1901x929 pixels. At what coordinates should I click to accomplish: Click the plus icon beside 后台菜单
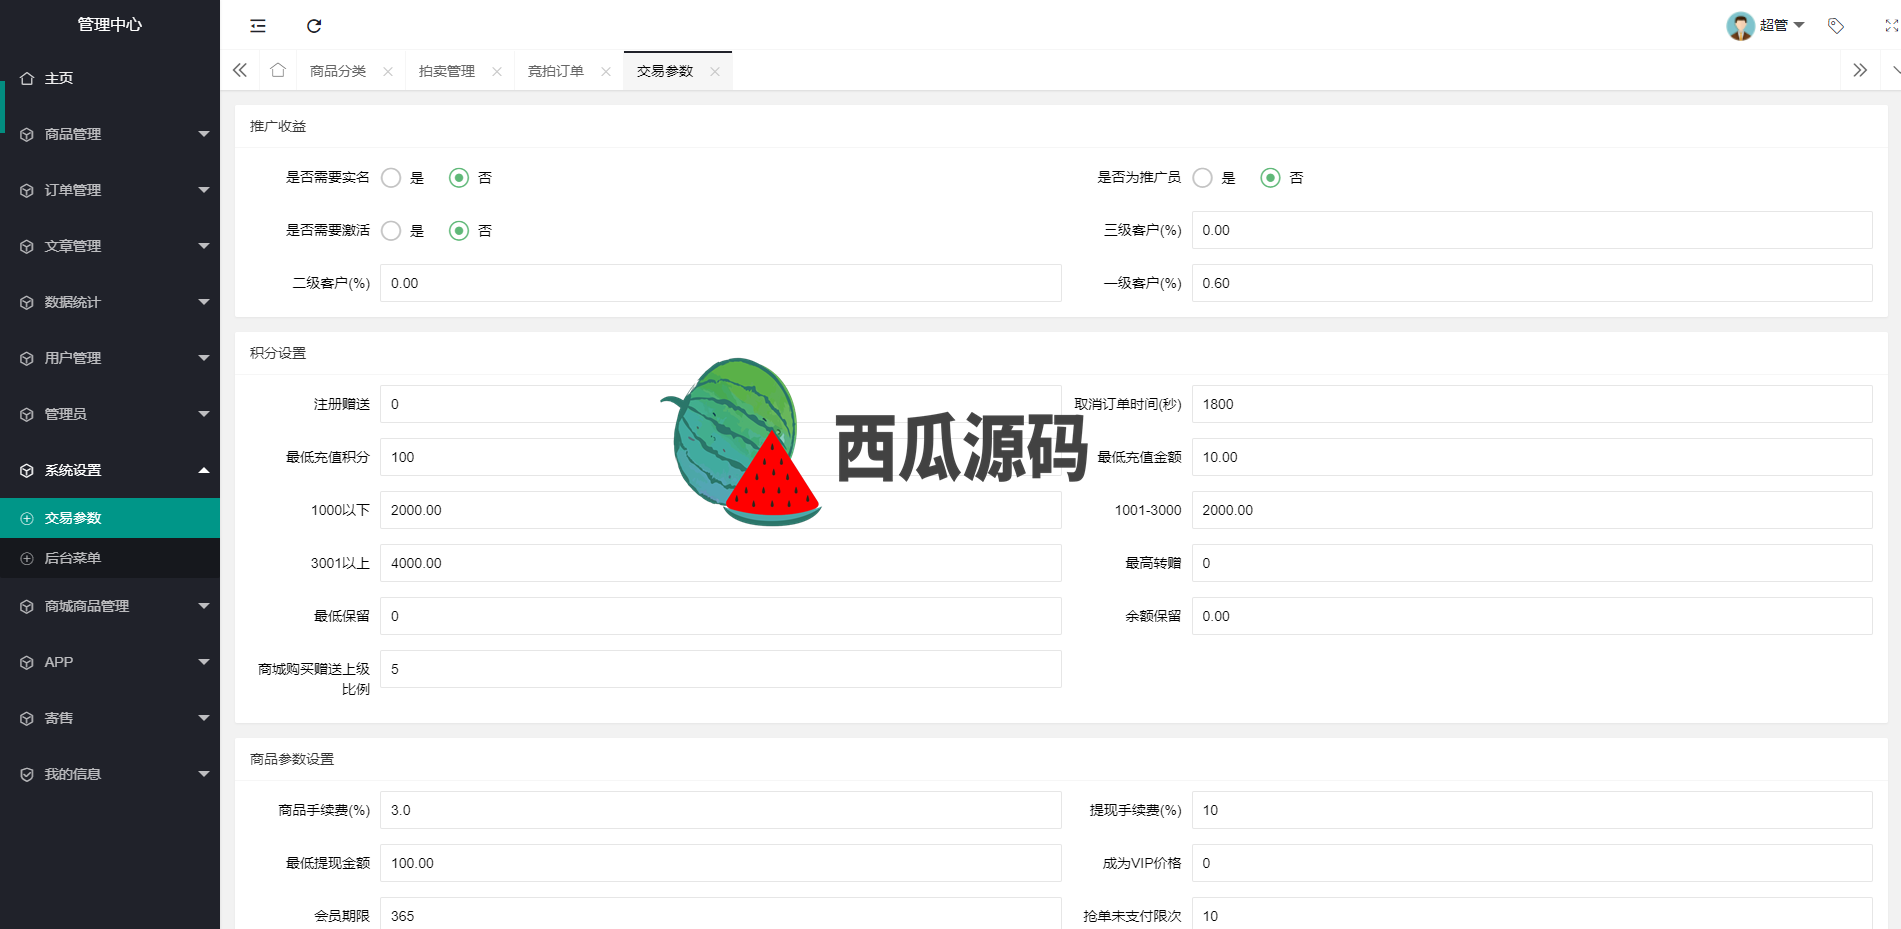point(27,558)
